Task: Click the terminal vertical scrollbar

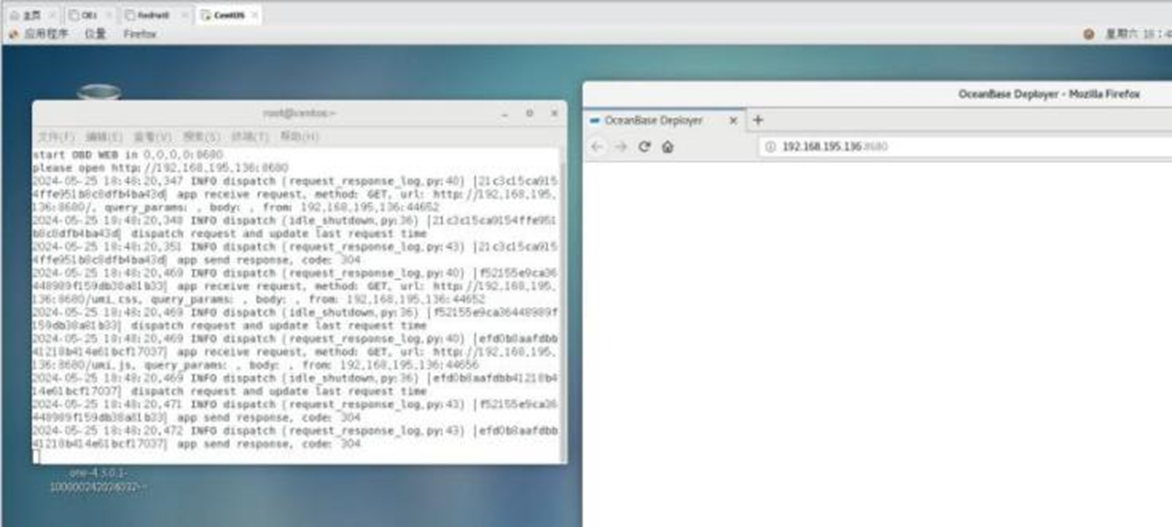Action: tap(563, 304)
